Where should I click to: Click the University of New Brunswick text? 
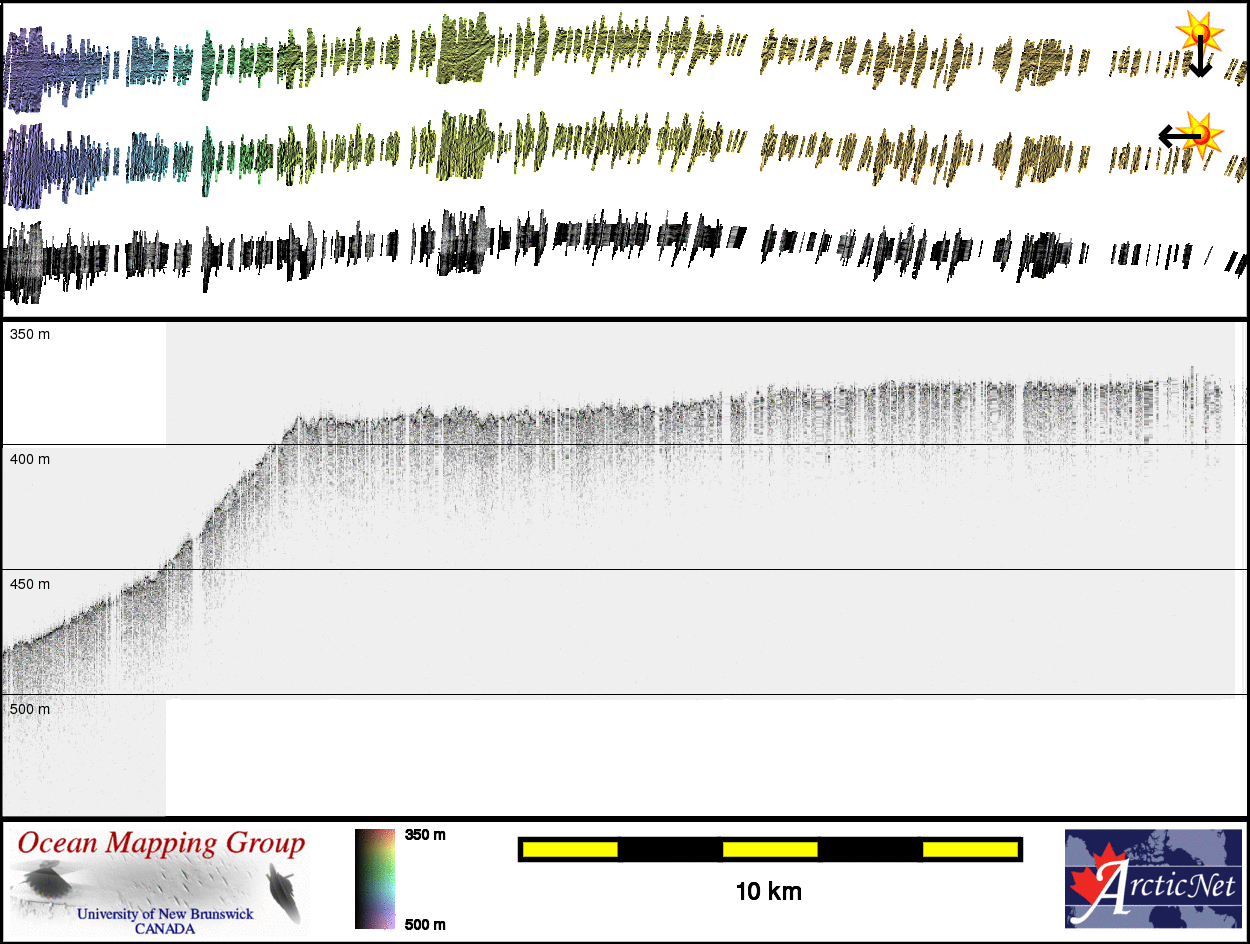point(165,914)
